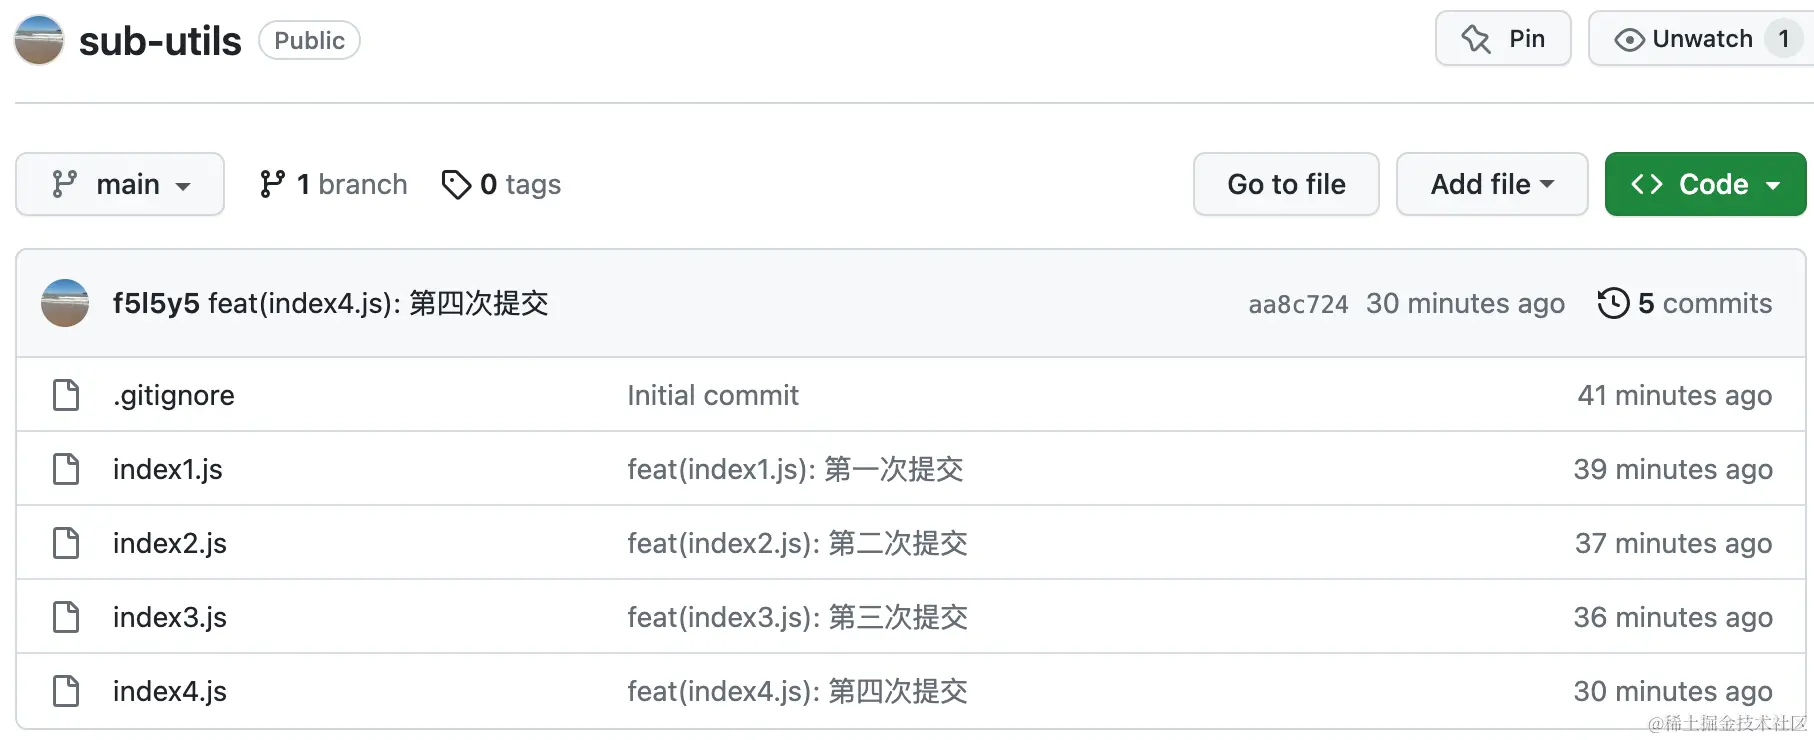
Task: Click the f5l5y5 author name
Action: 156,303
